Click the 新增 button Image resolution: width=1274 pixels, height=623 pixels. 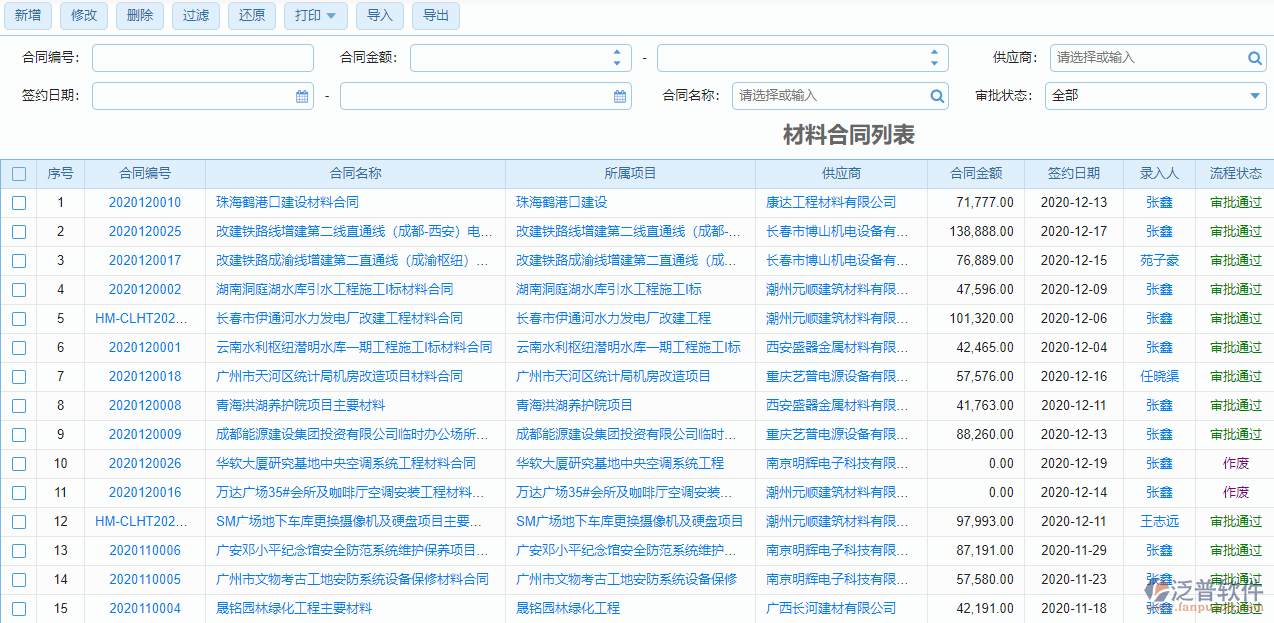tap(27, 16)
